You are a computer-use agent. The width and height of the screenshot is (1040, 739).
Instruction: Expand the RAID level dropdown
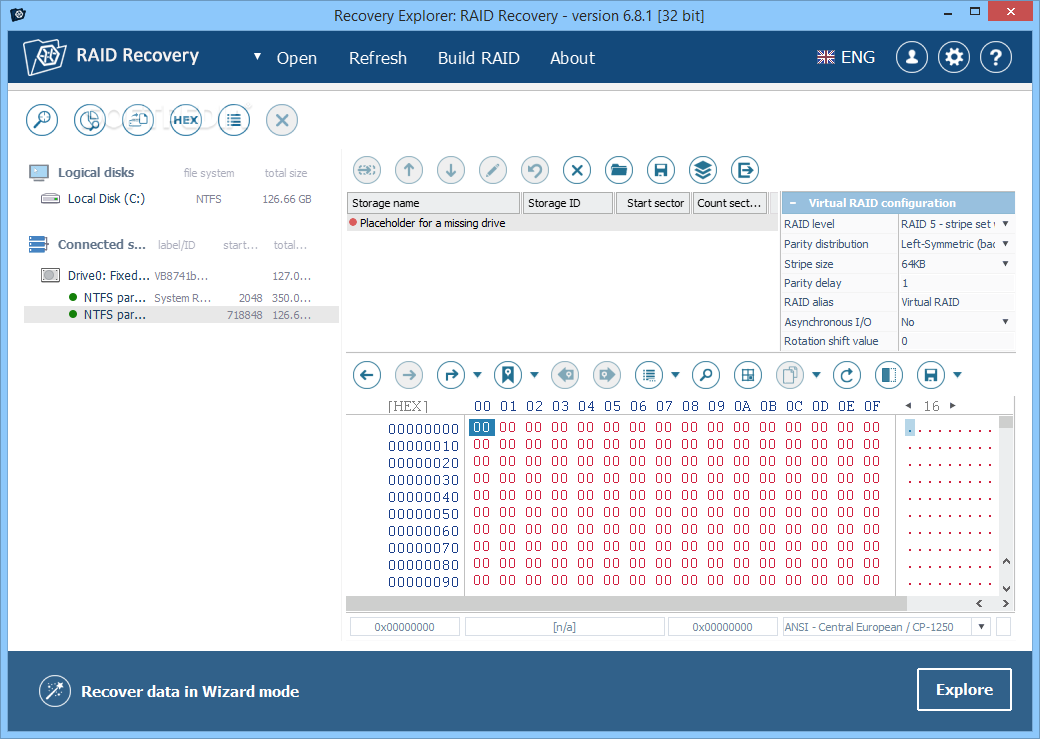click(x=1006, y=224)
